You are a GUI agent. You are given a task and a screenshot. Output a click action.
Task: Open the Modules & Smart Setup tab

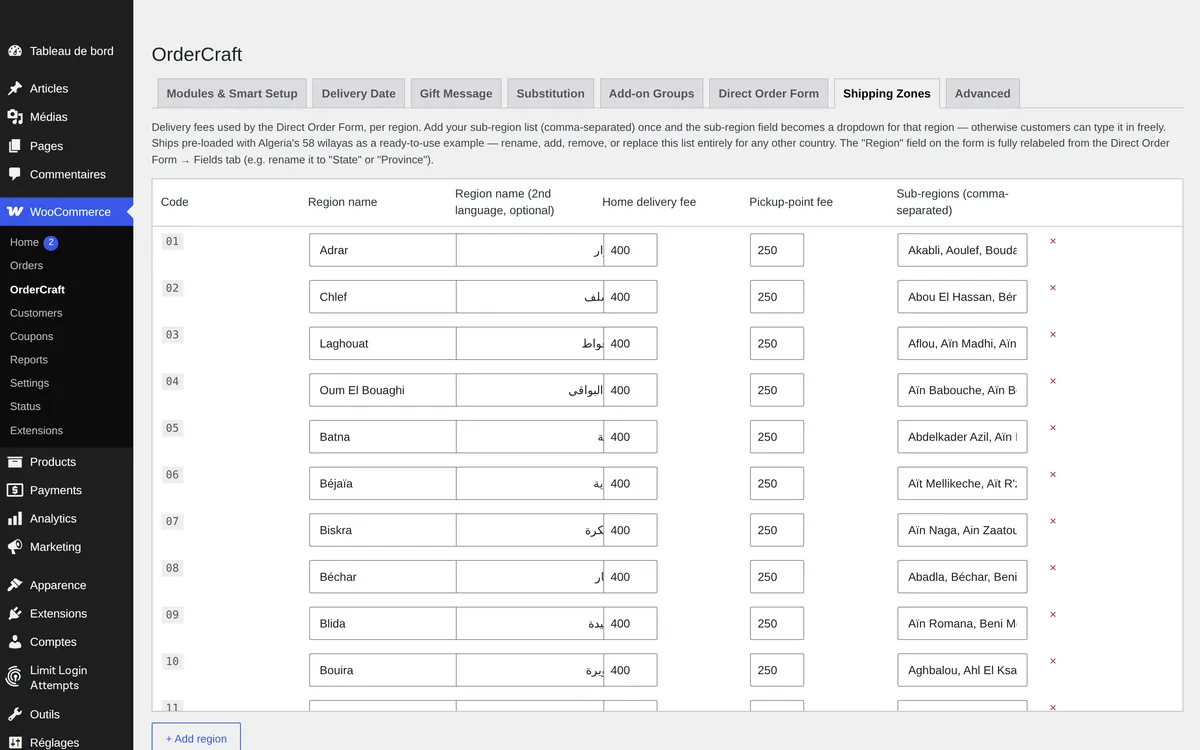(232, 93)
